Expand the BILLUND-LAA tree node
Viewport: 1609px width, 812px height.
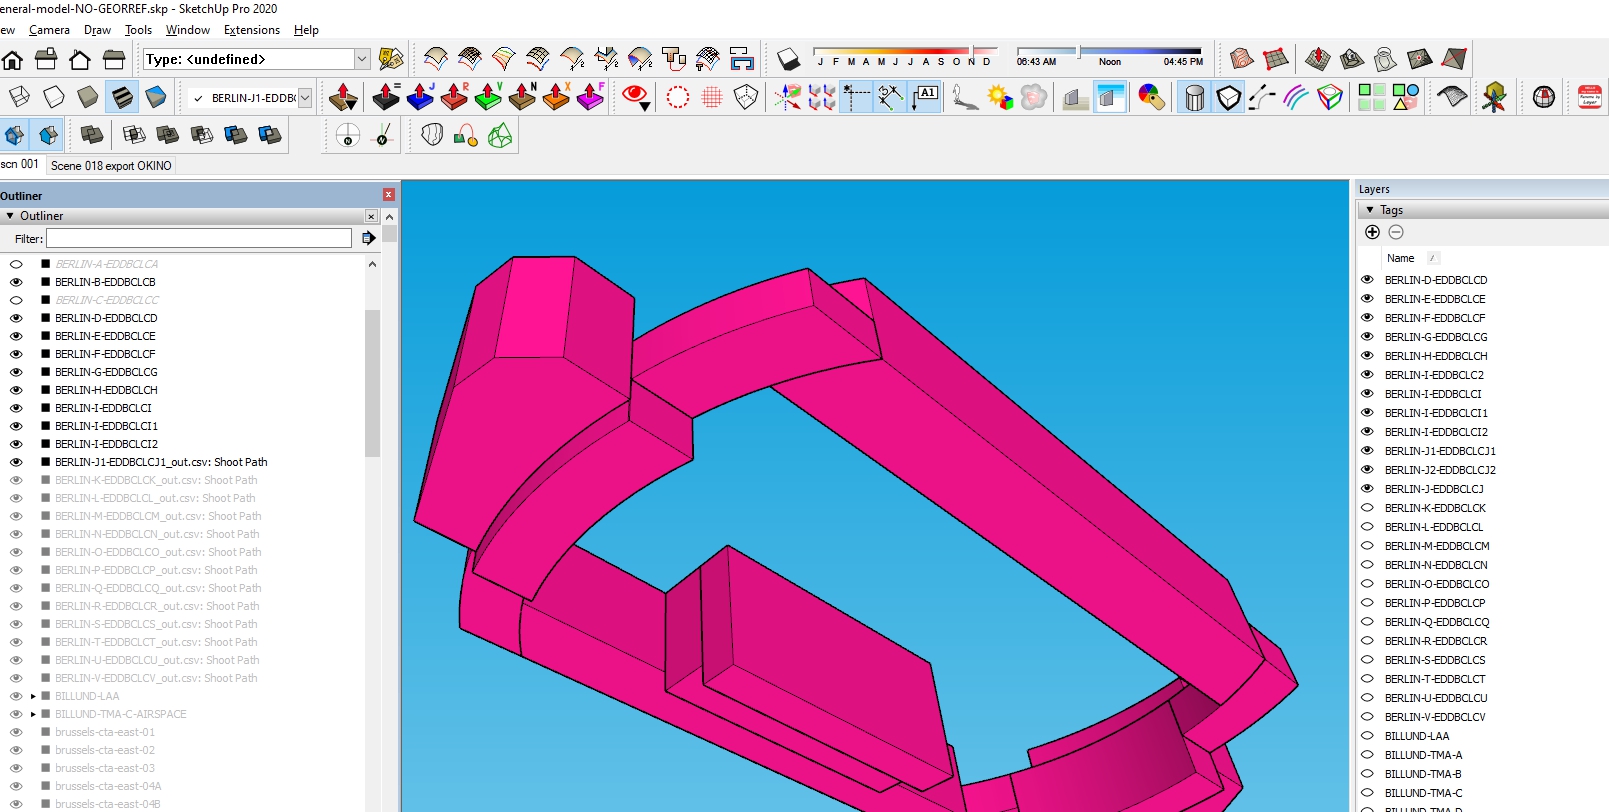(x=33, y=696)
